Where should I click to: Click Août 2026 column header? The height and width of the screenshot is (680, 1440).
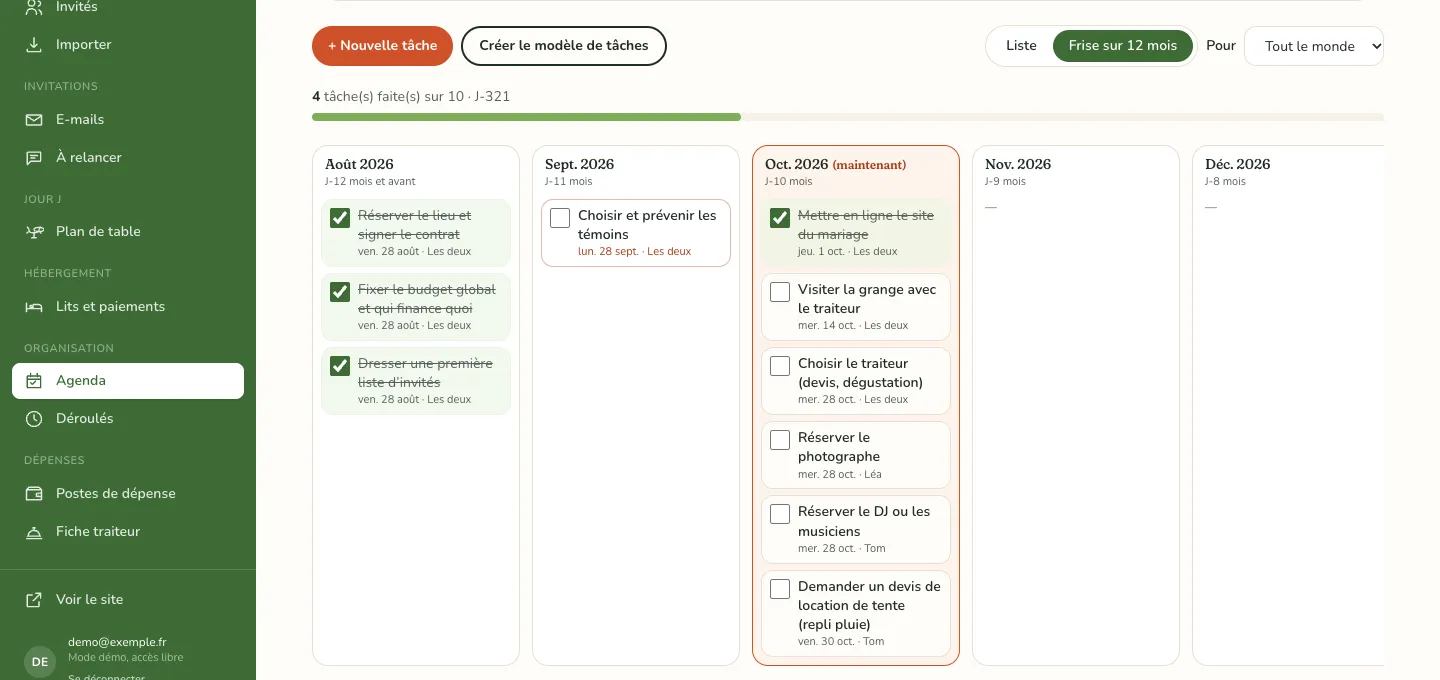(359, 164)
